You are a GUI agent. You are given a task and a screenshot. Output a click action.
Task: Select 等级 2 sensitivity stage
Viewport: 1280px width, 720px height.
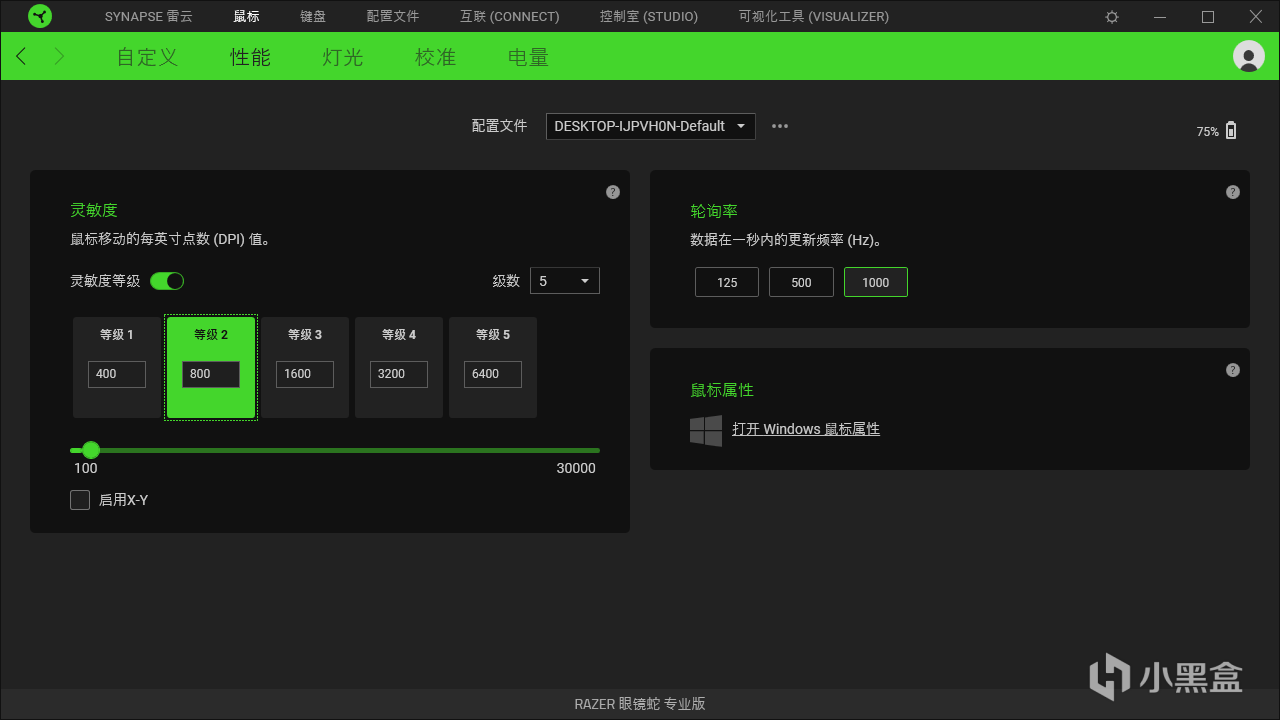211,367
